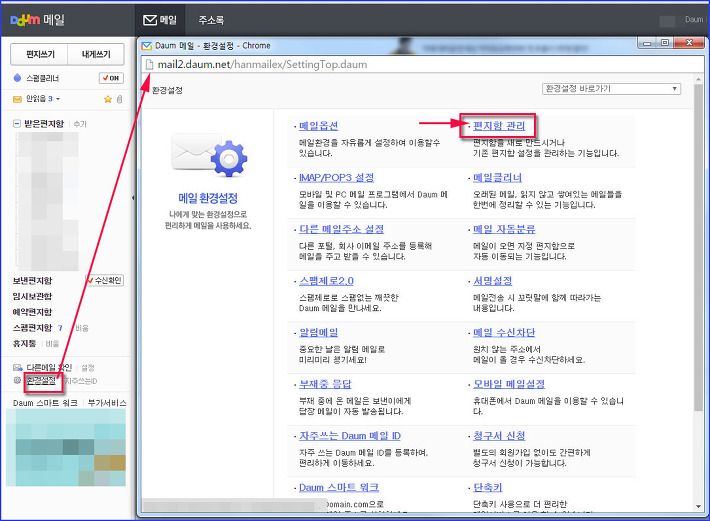Empty spam via 비움 beside 스팸편지함

click(x=82, y=328)
